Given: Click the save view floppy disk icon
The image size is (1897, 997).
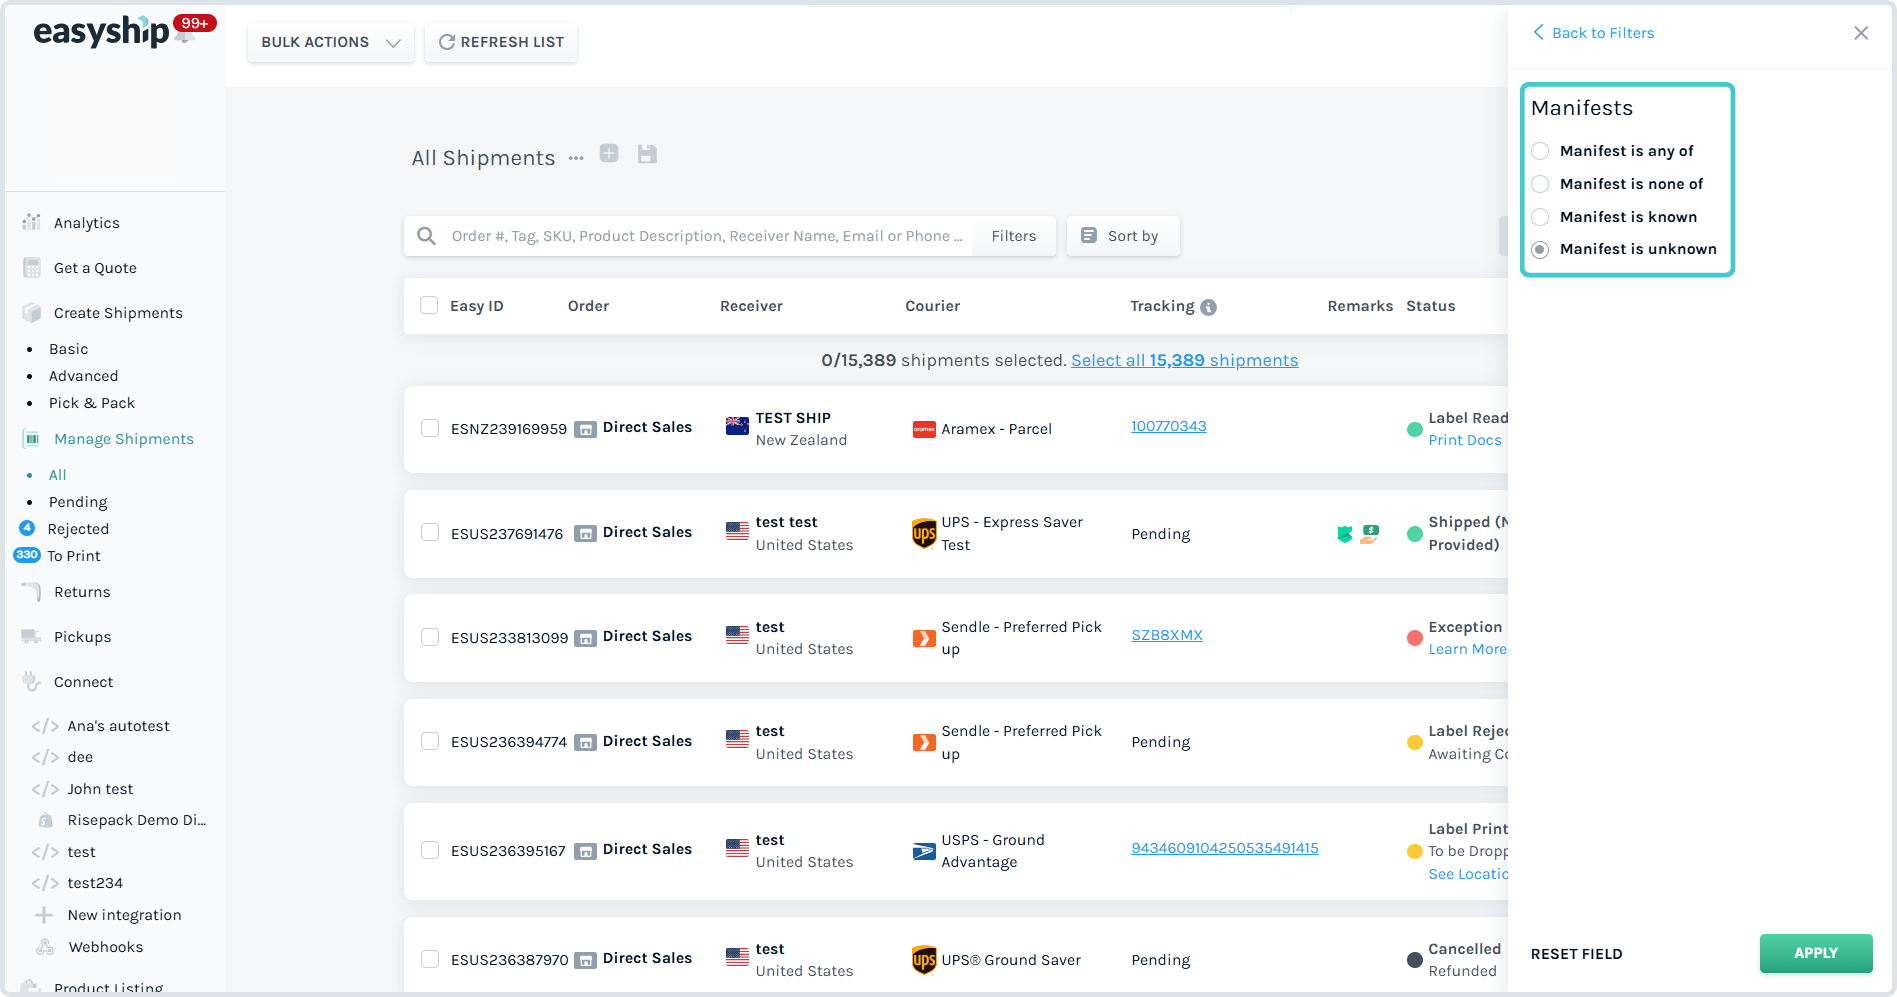Looking at the screenshot, I should pyautogui.click(x=647, y=154).
